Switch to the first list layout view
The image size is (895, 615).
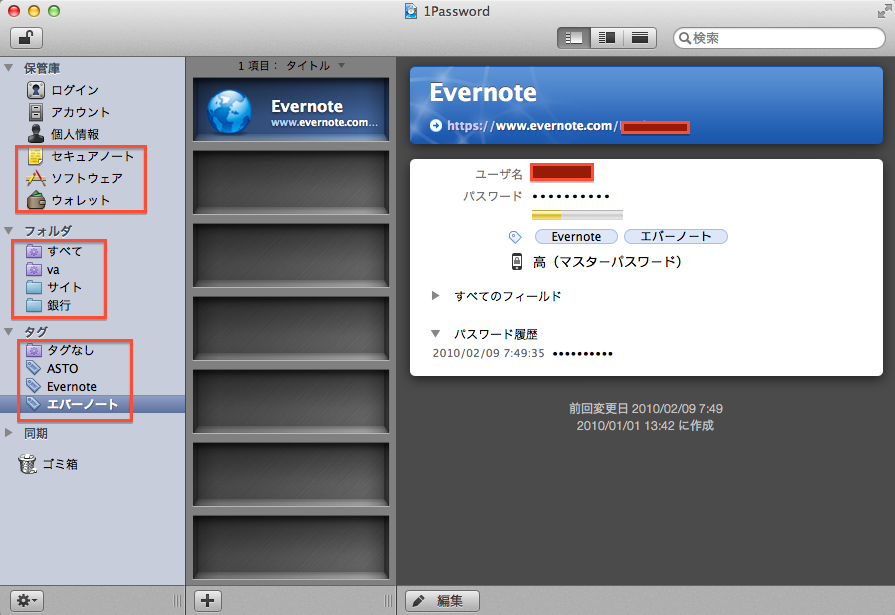click(573, 38)
